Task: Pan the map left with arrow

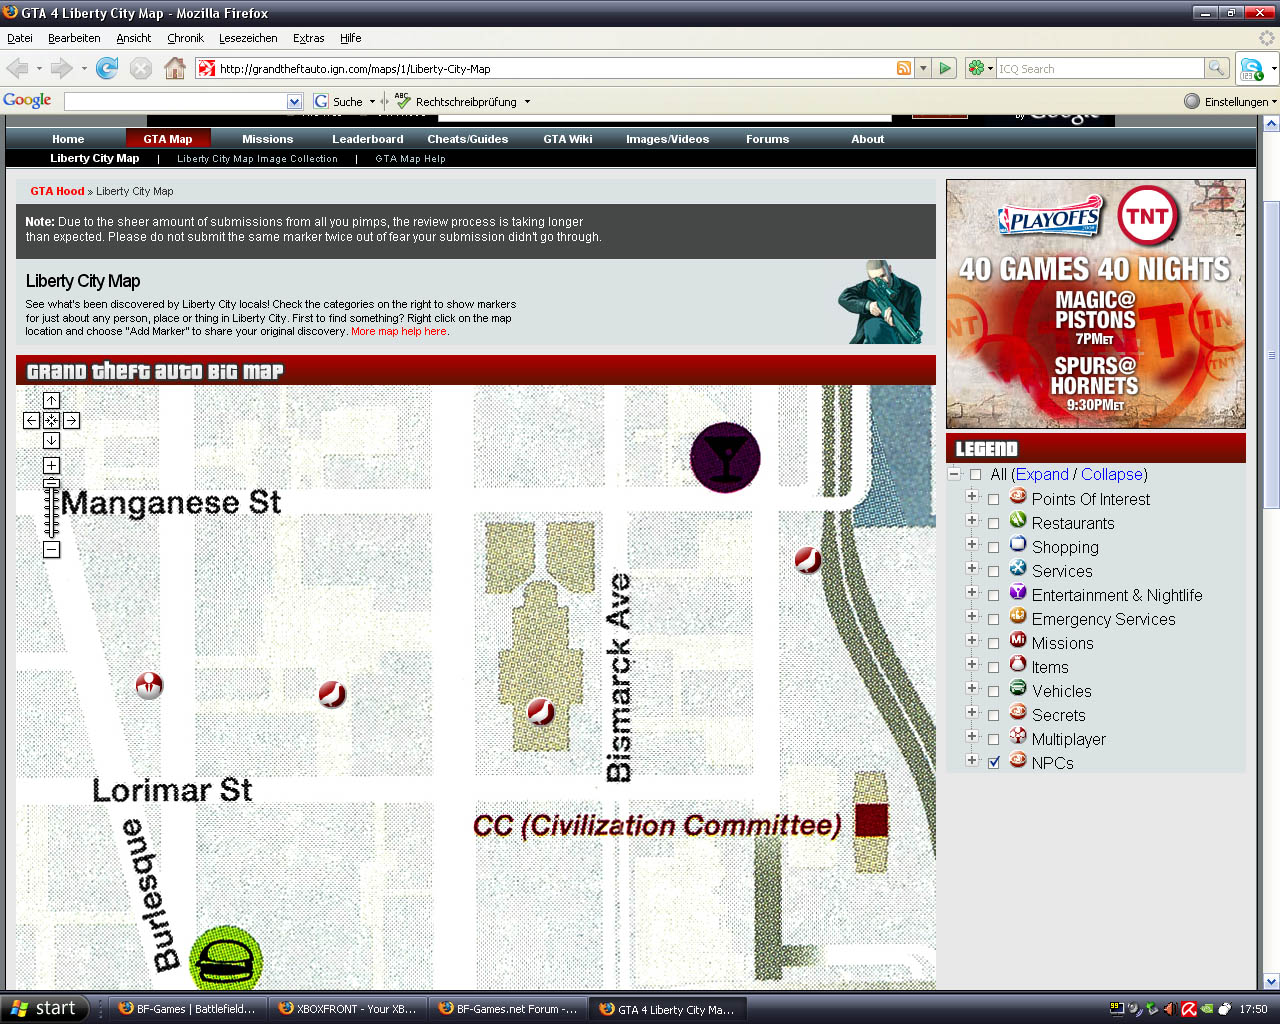Action: (x=32, y=420)
